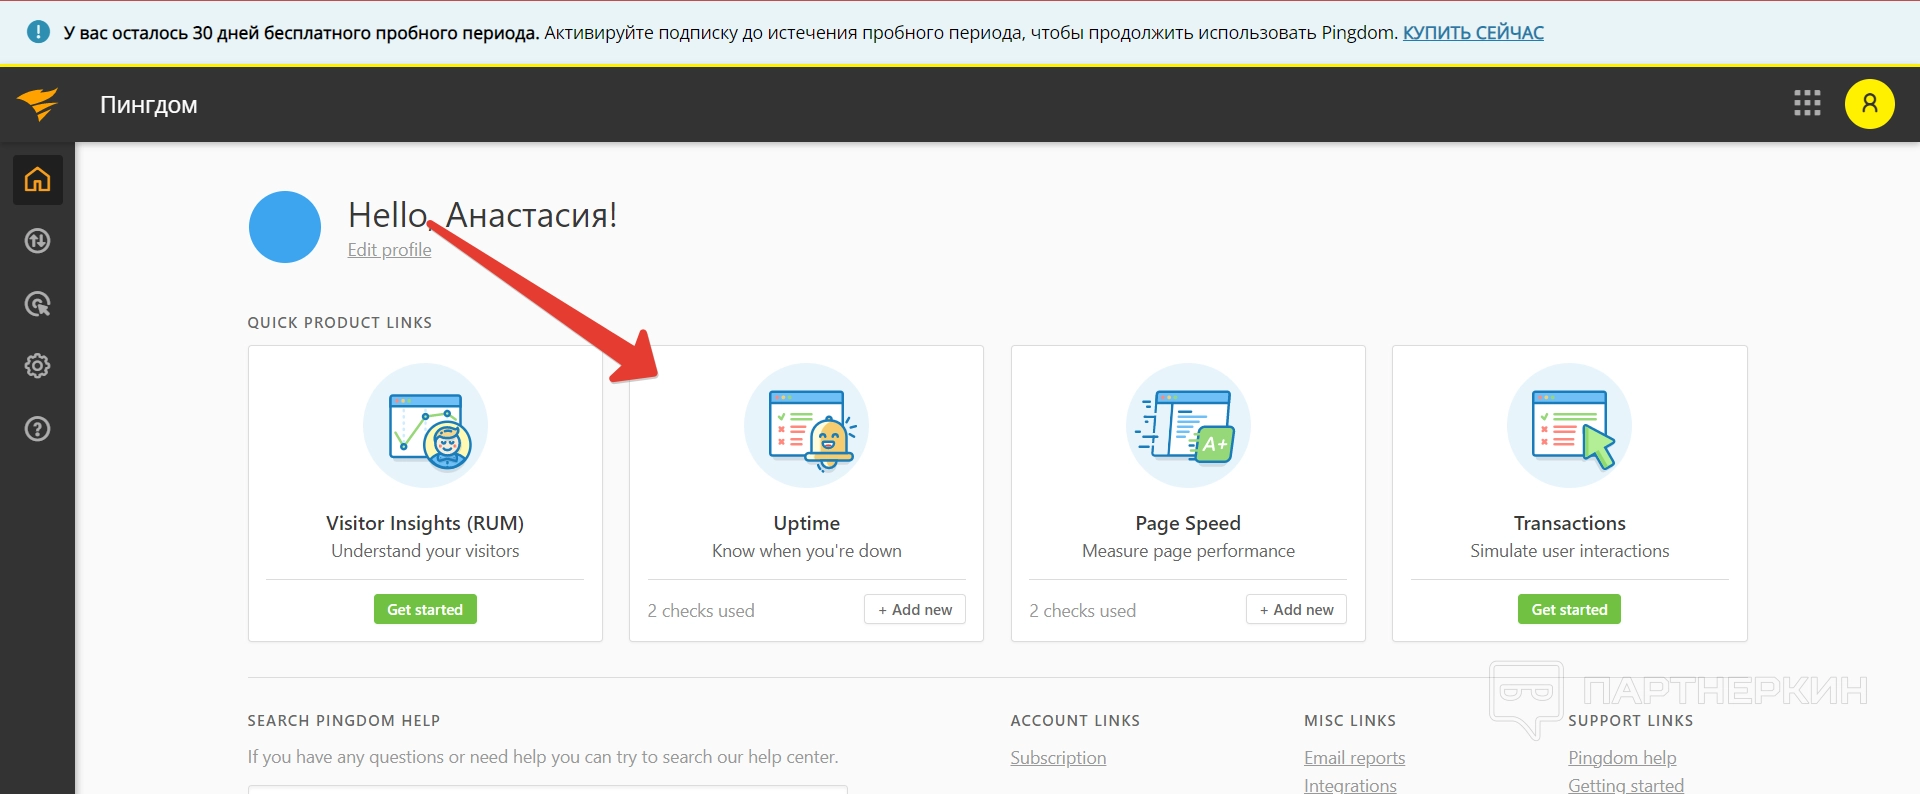Click Get started under Visitor Insights
Screen dimensions: 1920x794
point(425,609)
